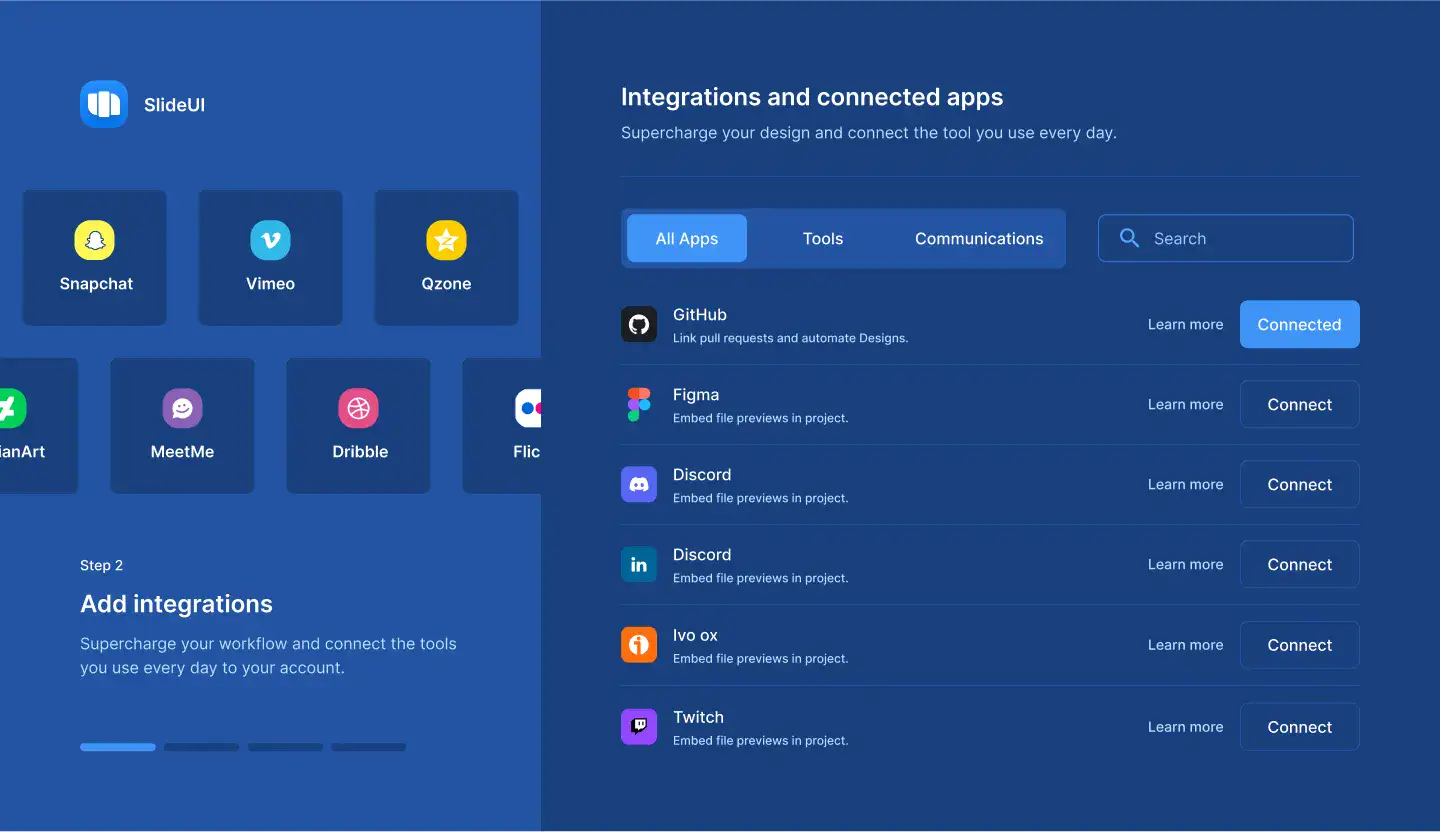Open Learn more in the row with the LinkedIn icon
The height and width of the screenshot is (832, 1440).
click(x=1185, y=564)
